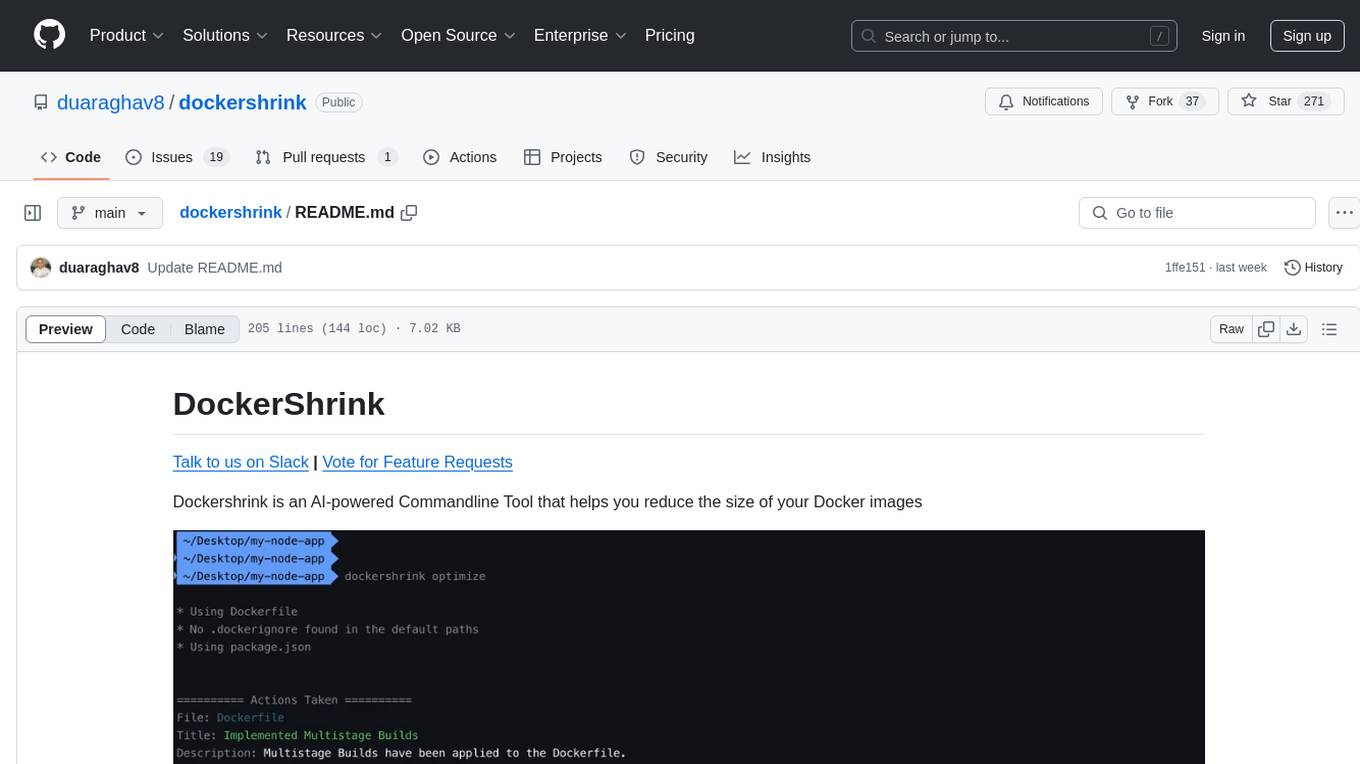The width and height of the screenshot is (1360, 764).
Task: Click the Sign up button
Action: [x=1307, y=36]
